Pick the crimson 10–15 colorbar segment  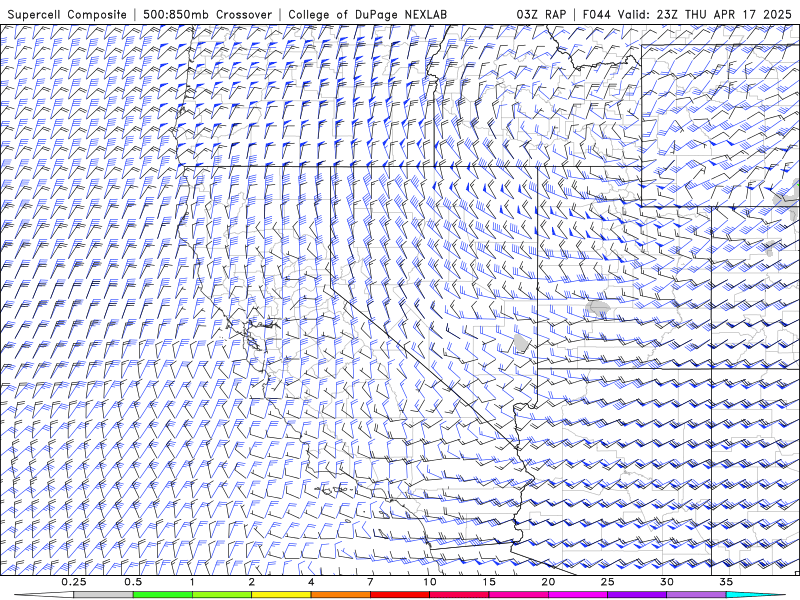point(459,595)
